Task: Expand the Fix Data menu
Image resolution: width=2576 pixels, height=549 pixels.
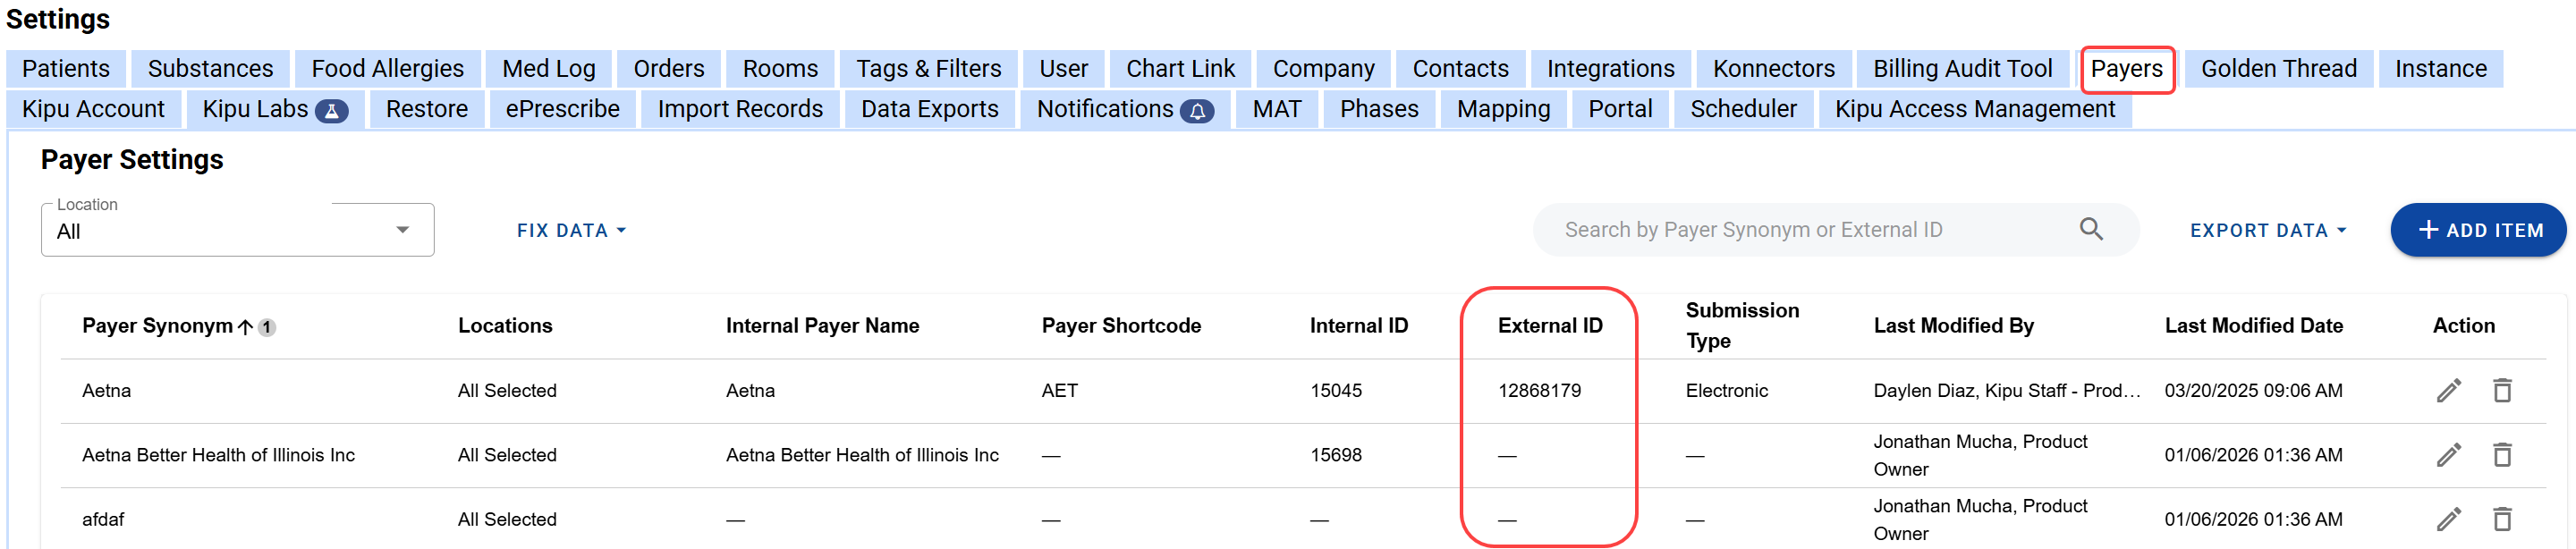Action: 571,231
